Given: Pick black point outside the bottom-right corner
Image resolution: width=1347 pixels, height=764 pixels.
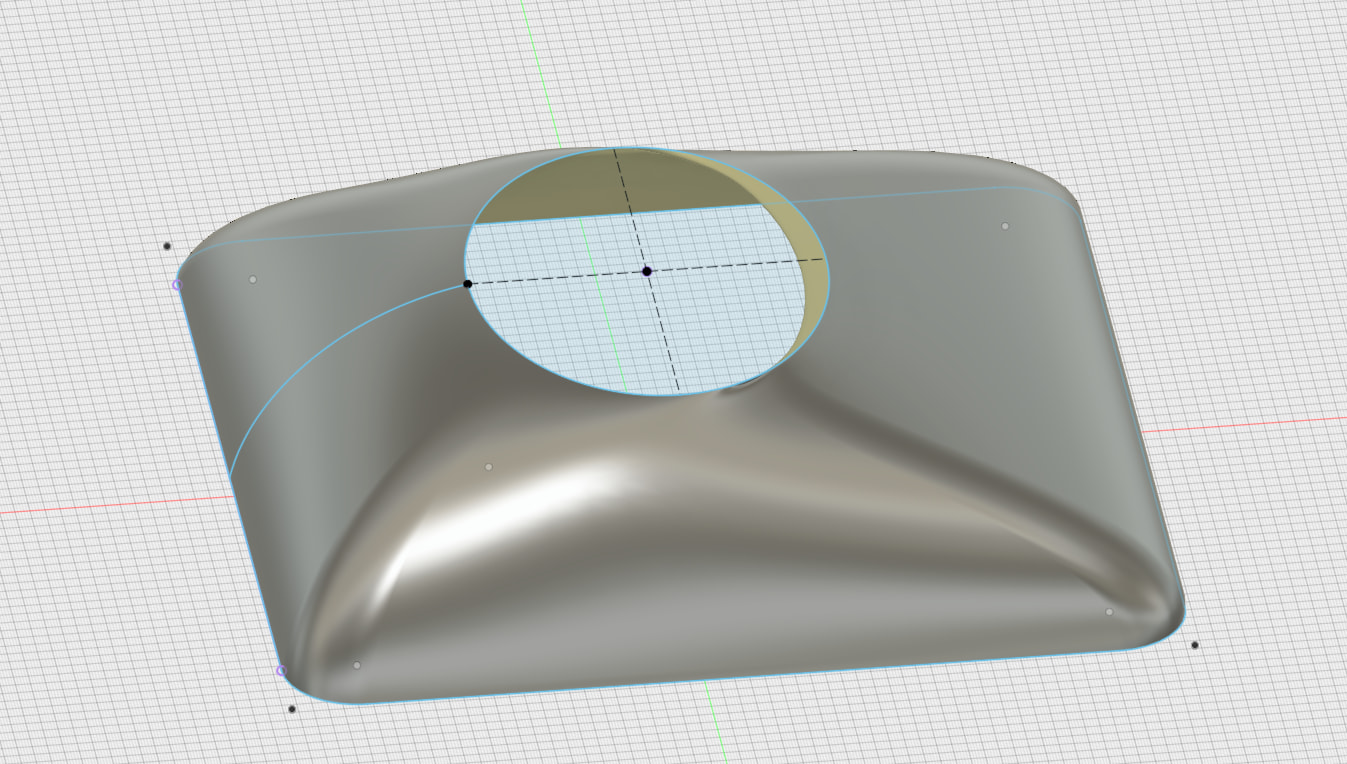Looking at the screenshot, I should pyautogui.click(x=1195, y=645).
